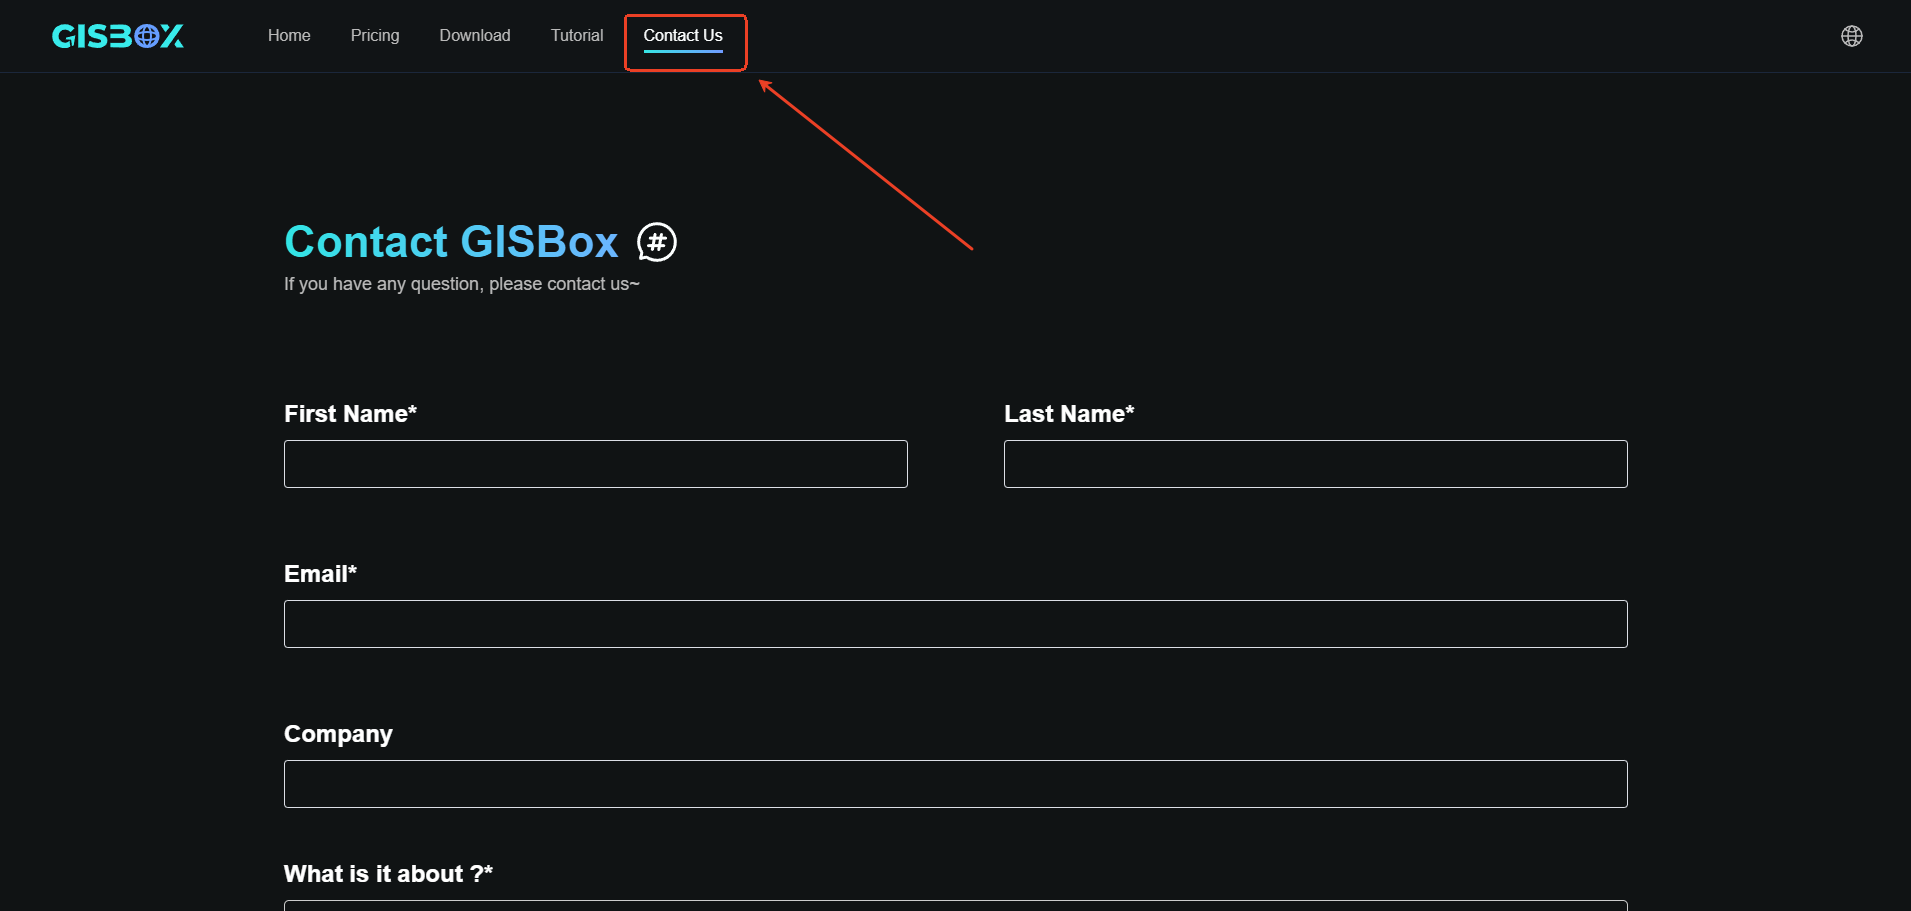Open the Tutorial menu item
The image size is (1911, 911).
577,36
